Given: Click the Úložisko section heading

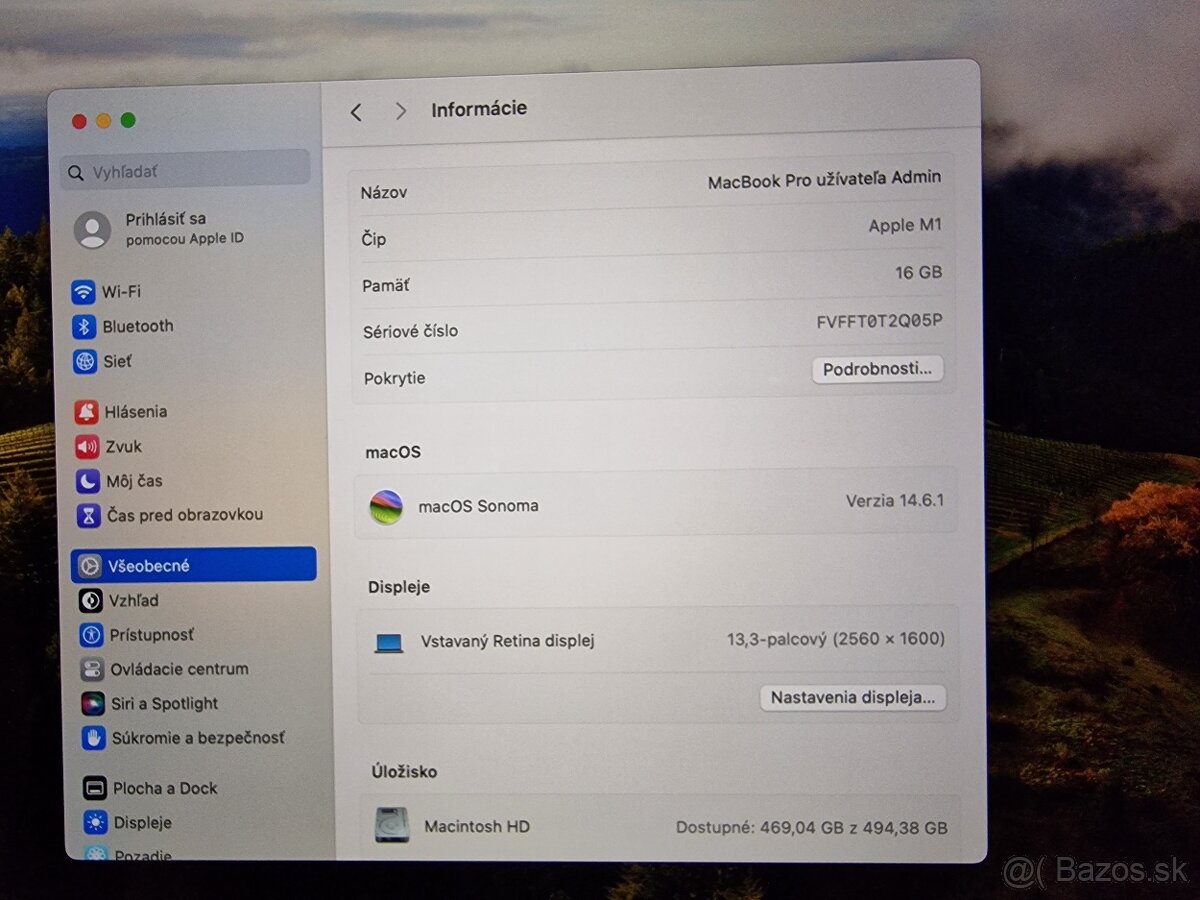Looking at the screenshot, I should pos(404,772).
